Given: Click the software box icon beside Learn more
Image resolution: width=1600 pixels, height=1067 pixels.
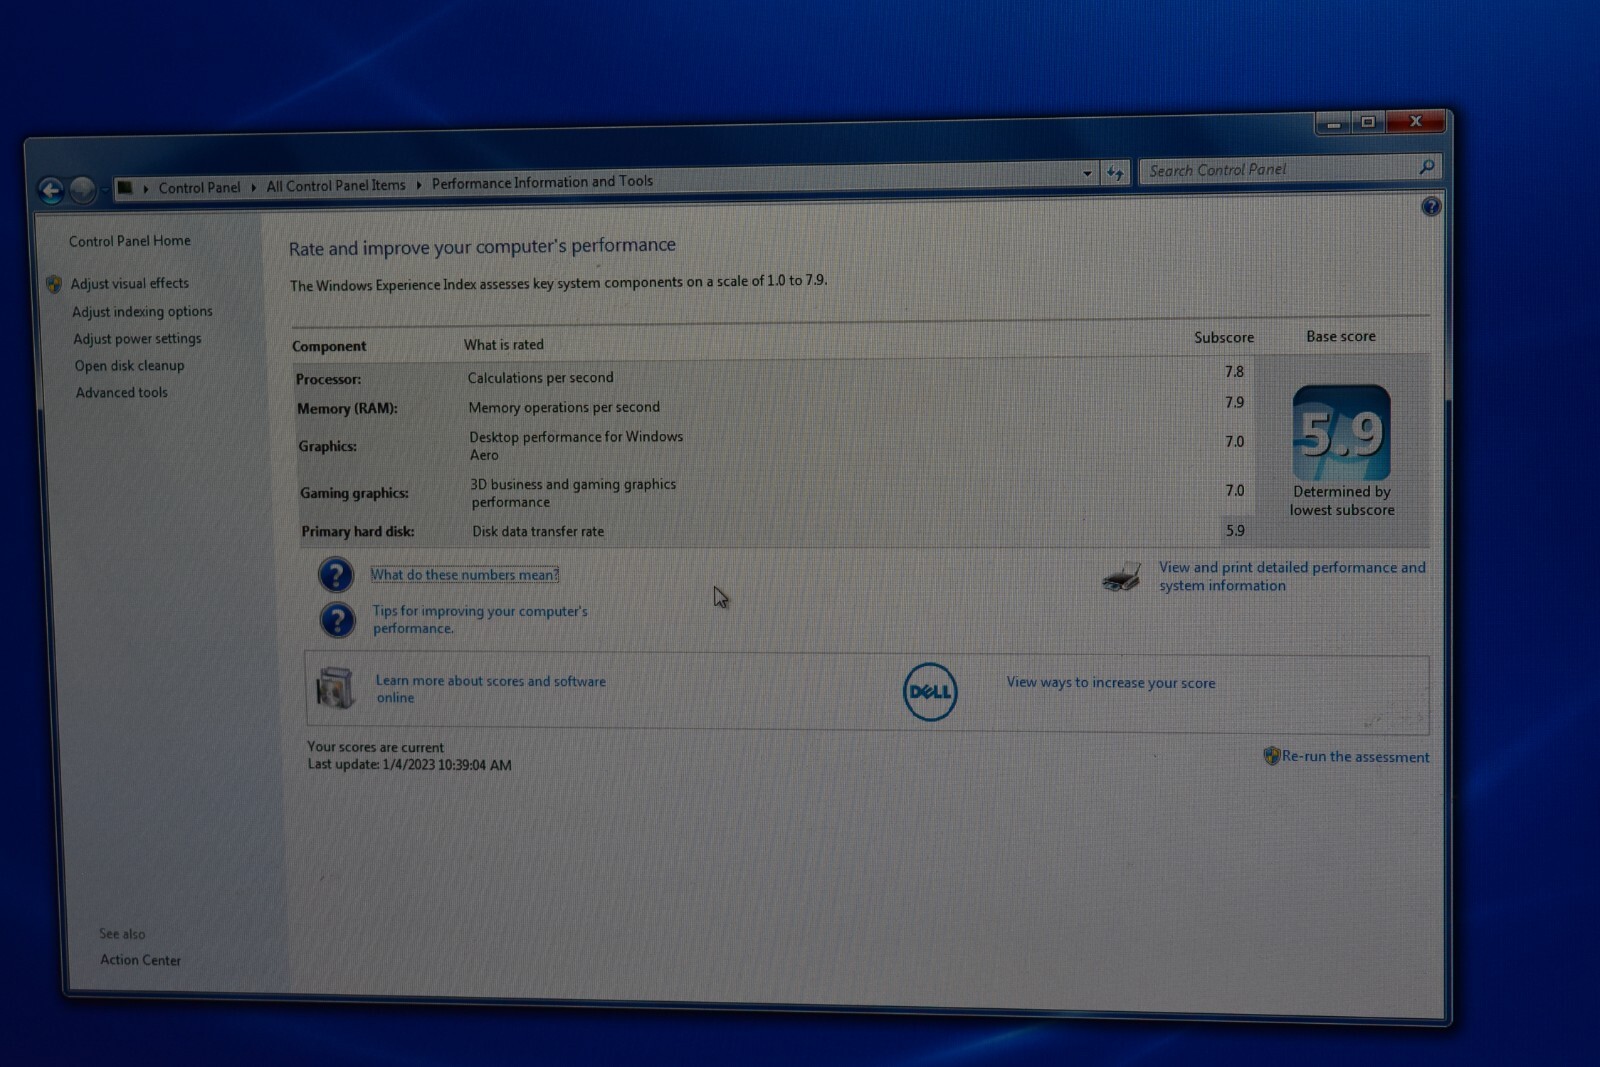Looking at the screenshot, I should tap(335, 688).
